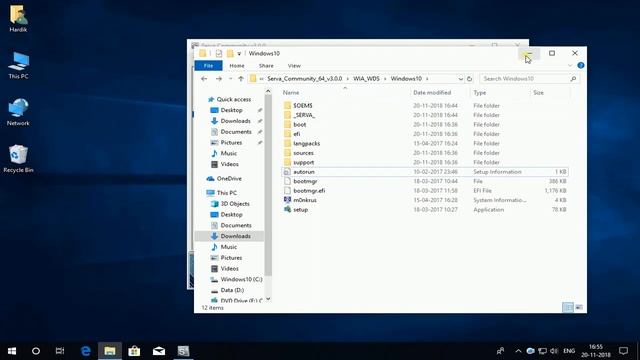Select the sources folder

tap(303, 153)
